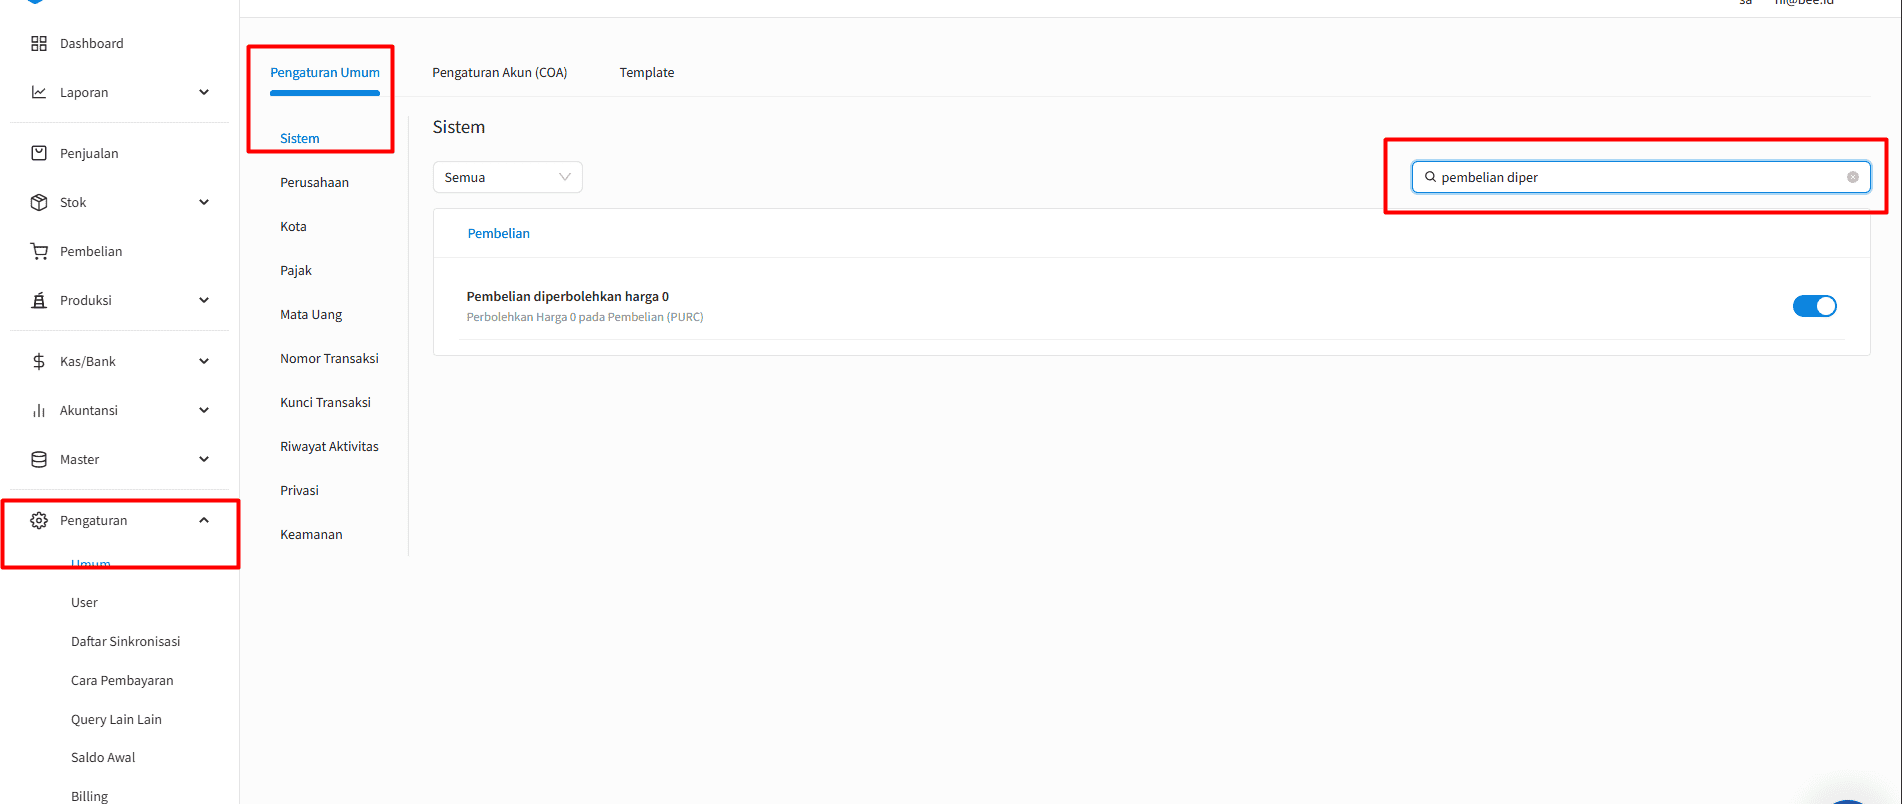
Task: Click the Kas/Bank dollar icon
Action: [x=39, y=361]
